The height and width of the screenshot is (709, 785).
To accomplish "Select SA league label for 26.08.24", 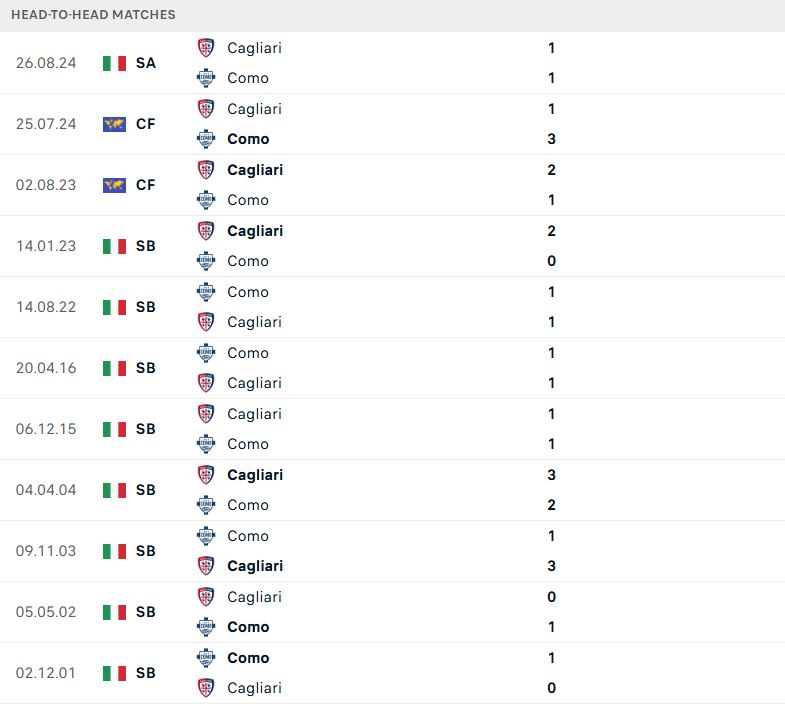I will 146,63.
